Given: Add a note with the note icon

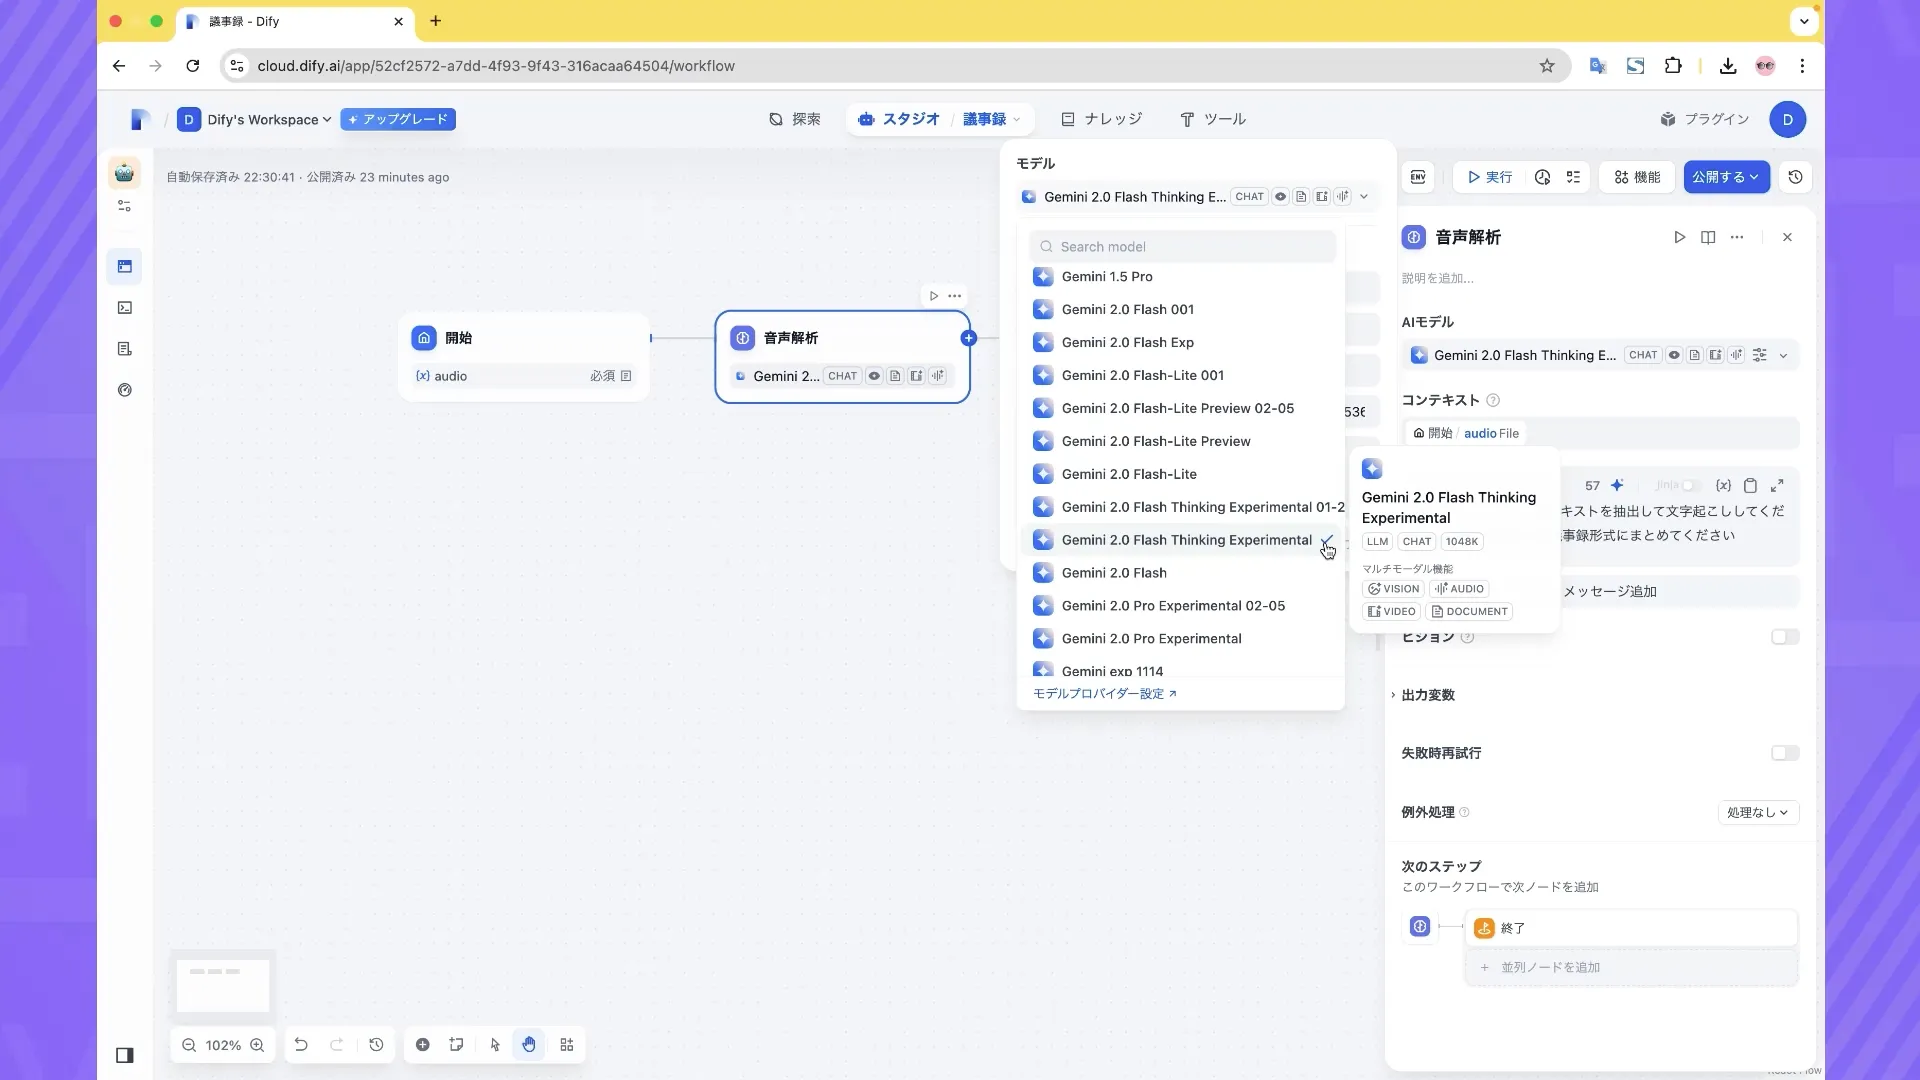Looking at the screenshot, I should [x=456, y=1045].
